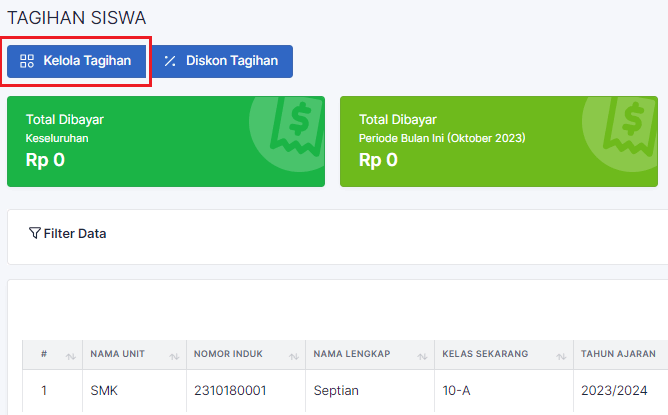Click the receipt icon on the Keseluruhan card
Screen dimensions: 668x415
[296, 126]
